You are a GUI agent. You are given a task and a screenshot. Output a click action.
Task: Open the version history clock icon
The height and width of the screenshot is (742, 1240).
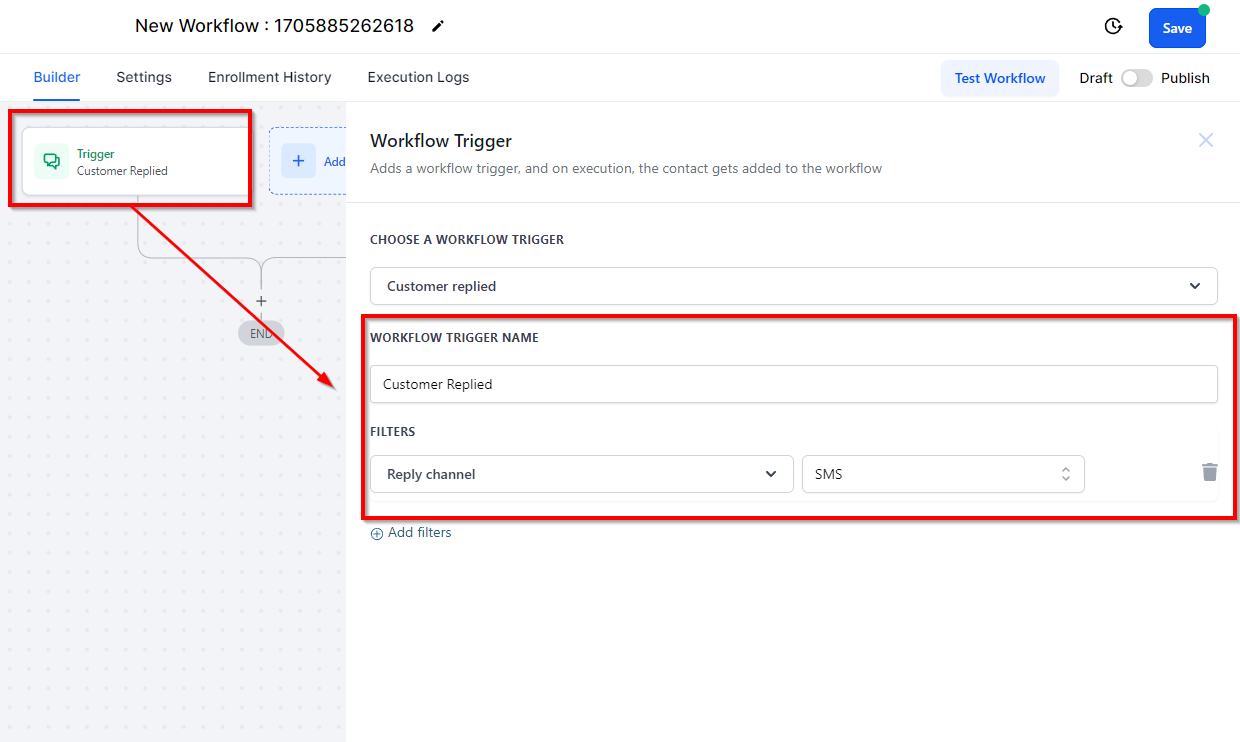[x=1113, y=27]
